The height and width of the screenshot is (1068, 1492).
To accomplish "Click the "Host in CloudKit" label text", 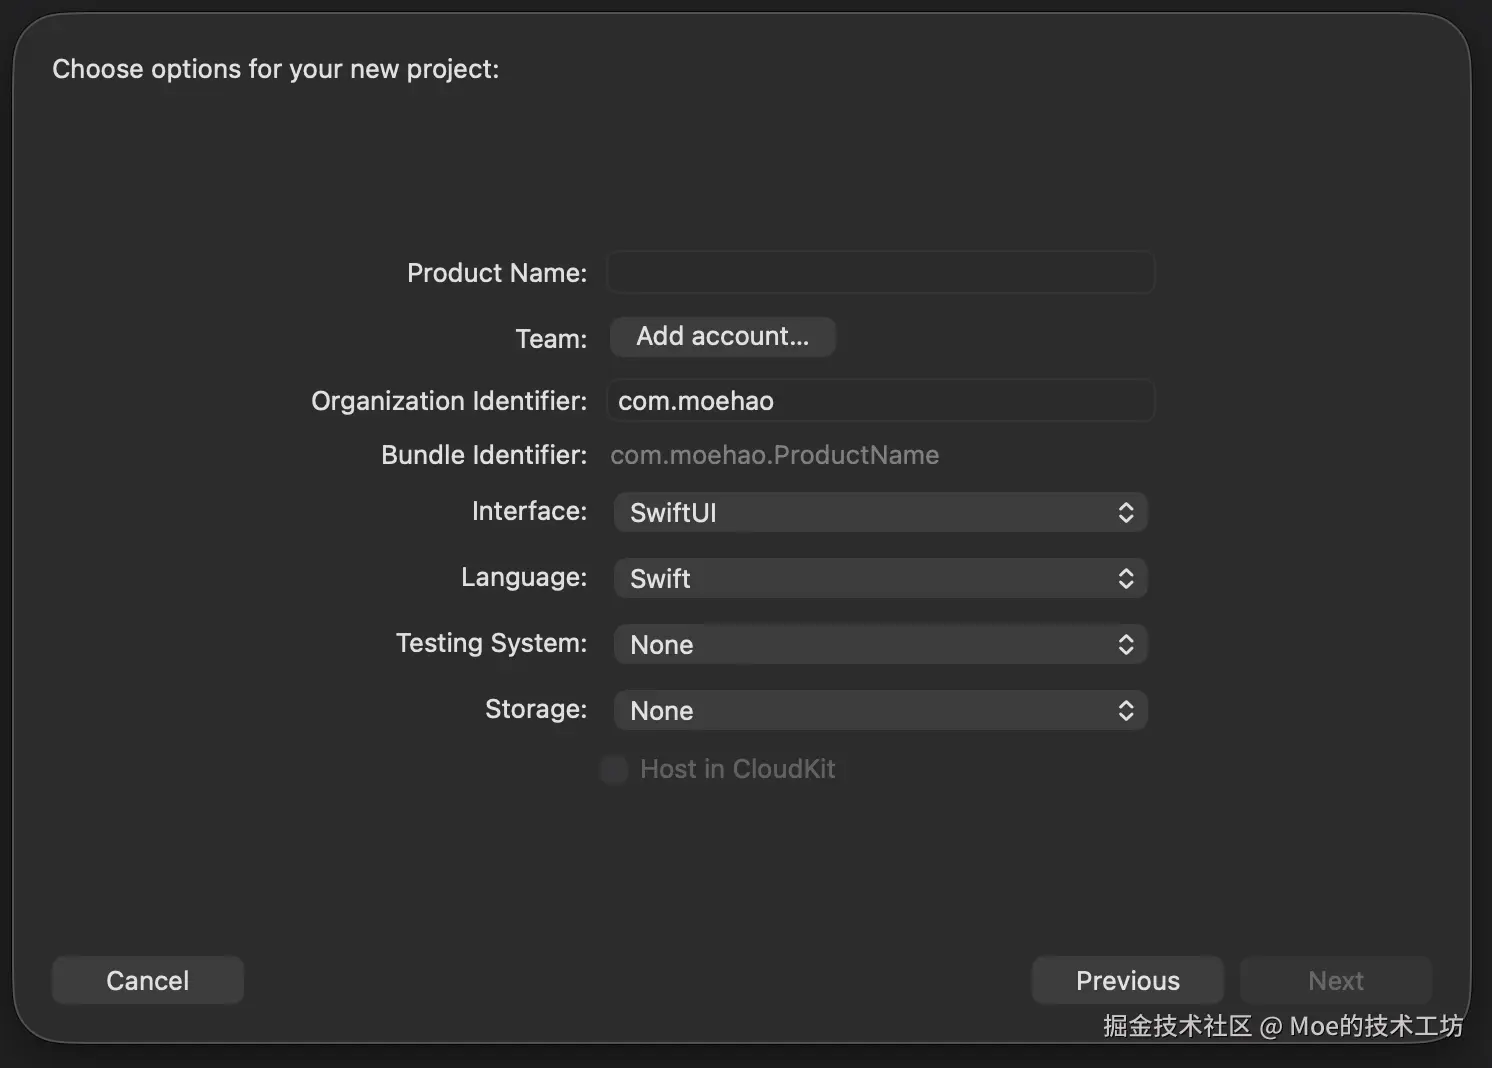I will 737,769.
